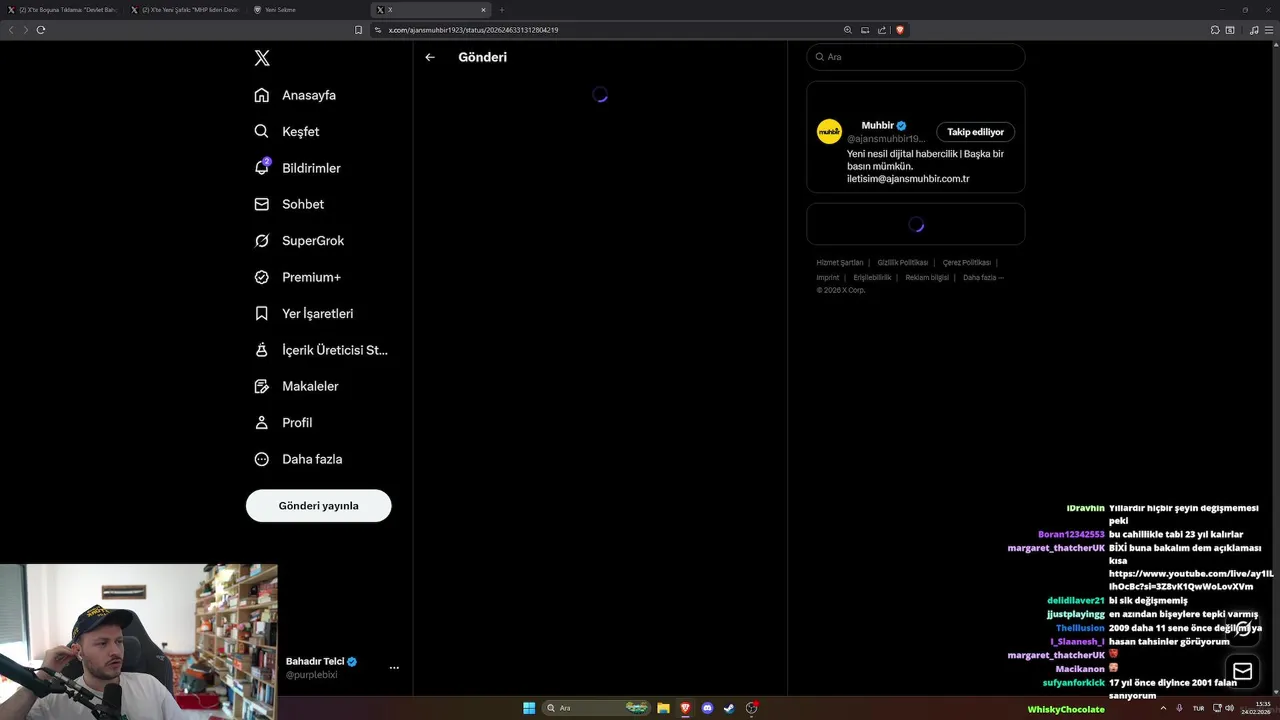The width and height of the screenshot is (1280, 720).
Task: Switch to Yeni Sekme browser tab
Action: pos(308,10)
